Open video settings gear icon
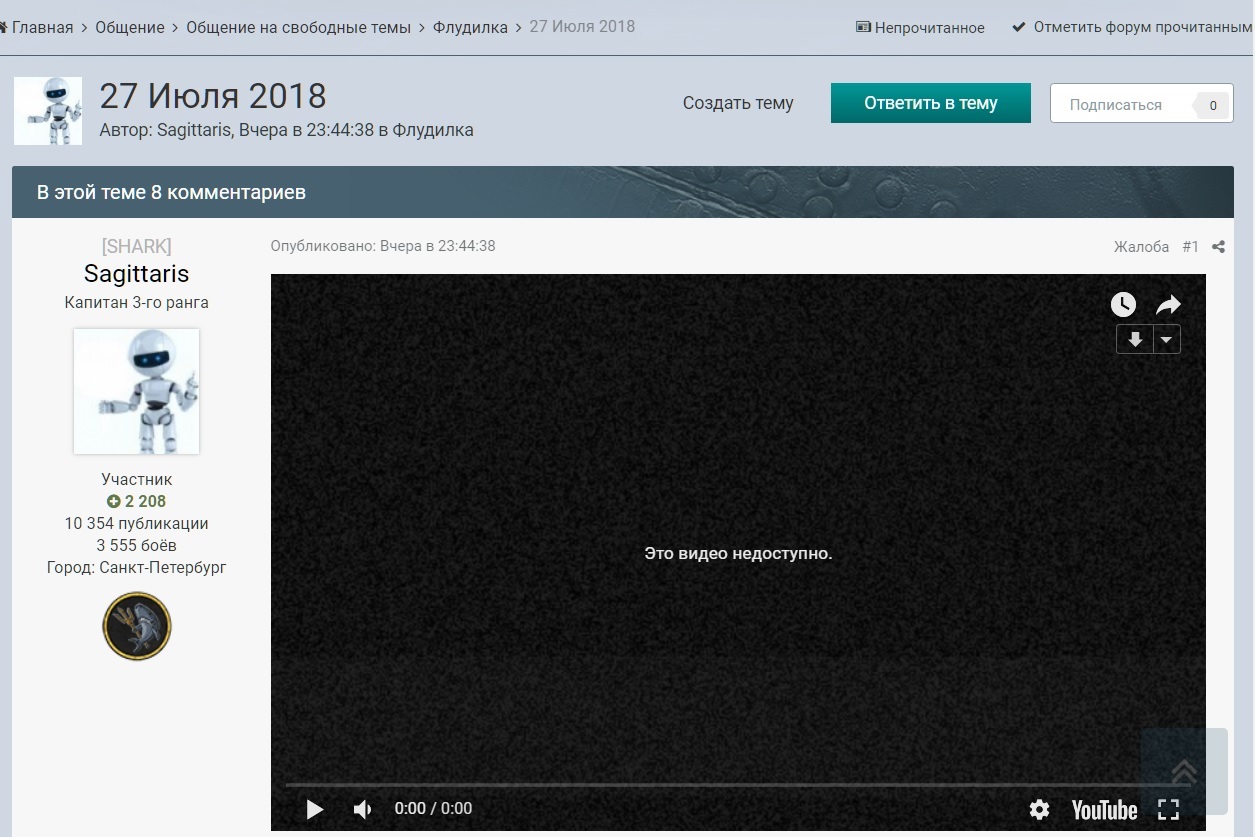The height and width of the screenshot is (837, 1255). (1040, 809)
